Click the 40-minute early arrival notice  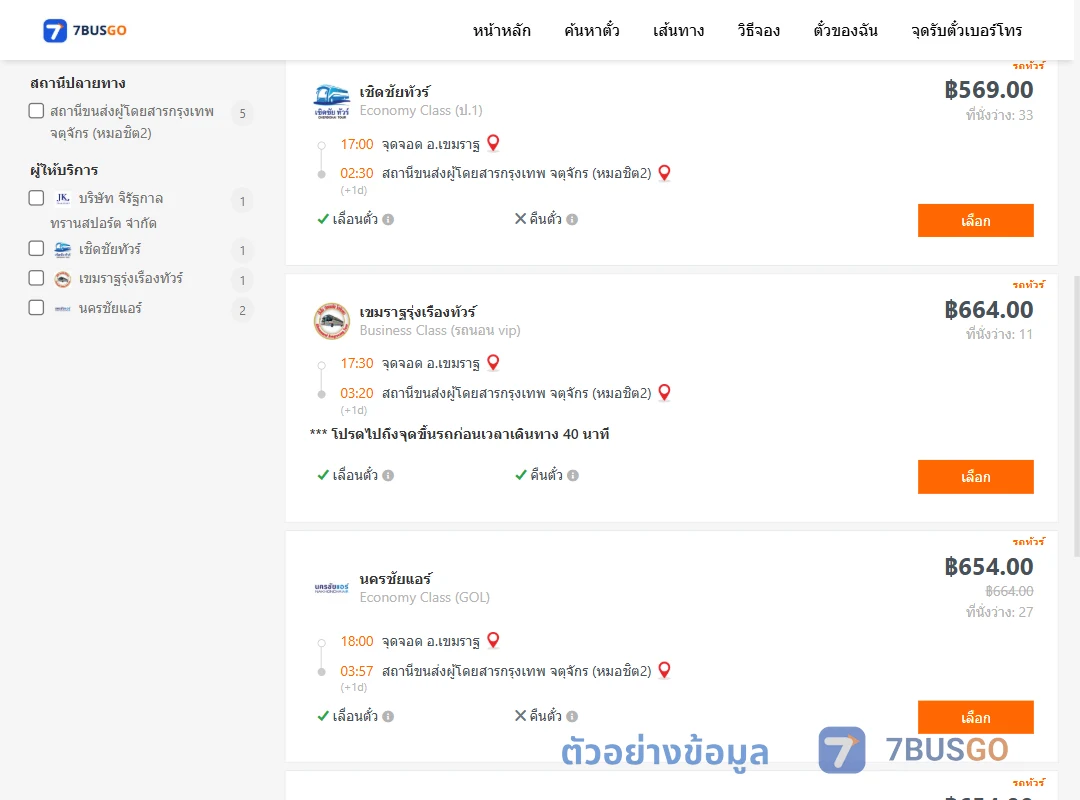pyautogui.click(x=459, y=434)
